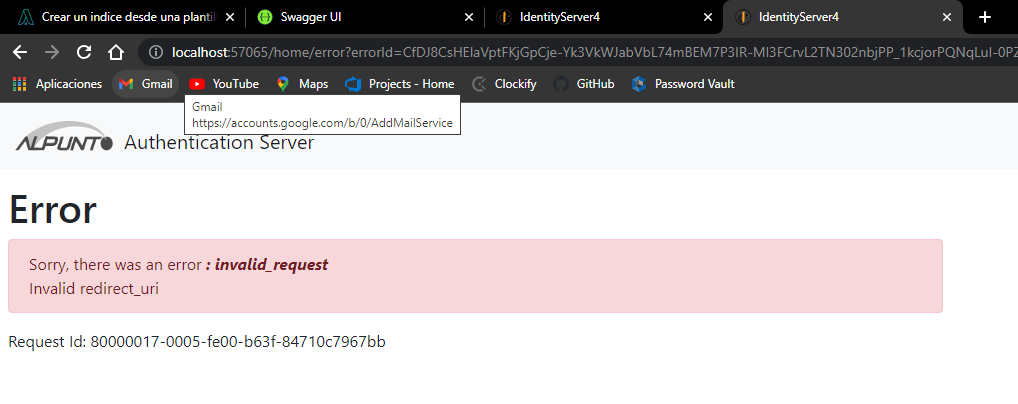1018x404 pixels.
Task: Close the Swagger UI tab
Action: (469, 17)
